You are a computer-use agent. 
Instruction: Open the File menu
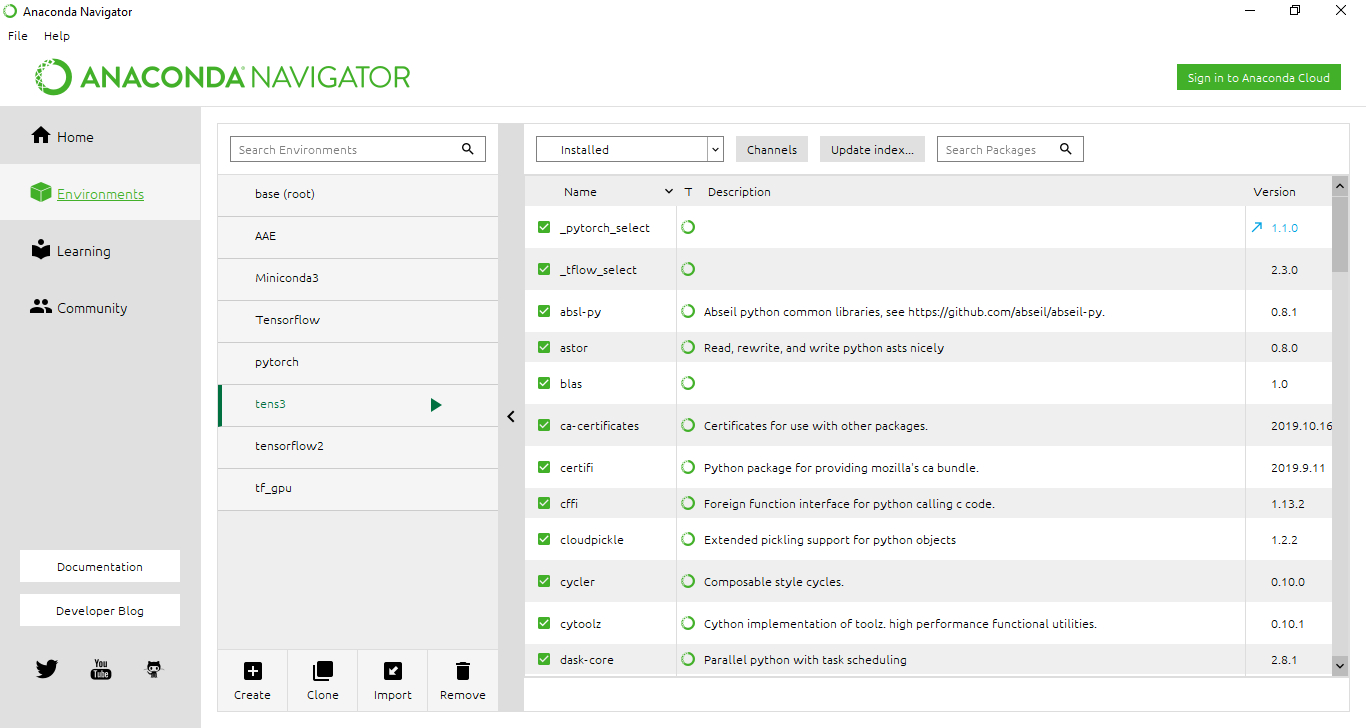(x=18, y=36)
